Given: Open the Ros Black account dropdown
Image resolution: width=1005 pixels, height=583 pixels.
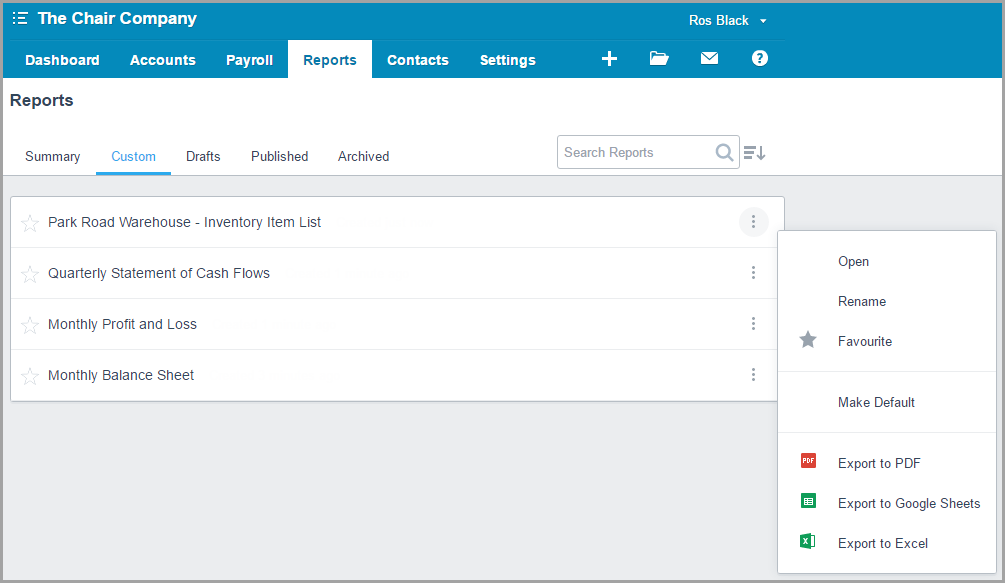Looking at the screenshot, I should click(x=728, y=20).
